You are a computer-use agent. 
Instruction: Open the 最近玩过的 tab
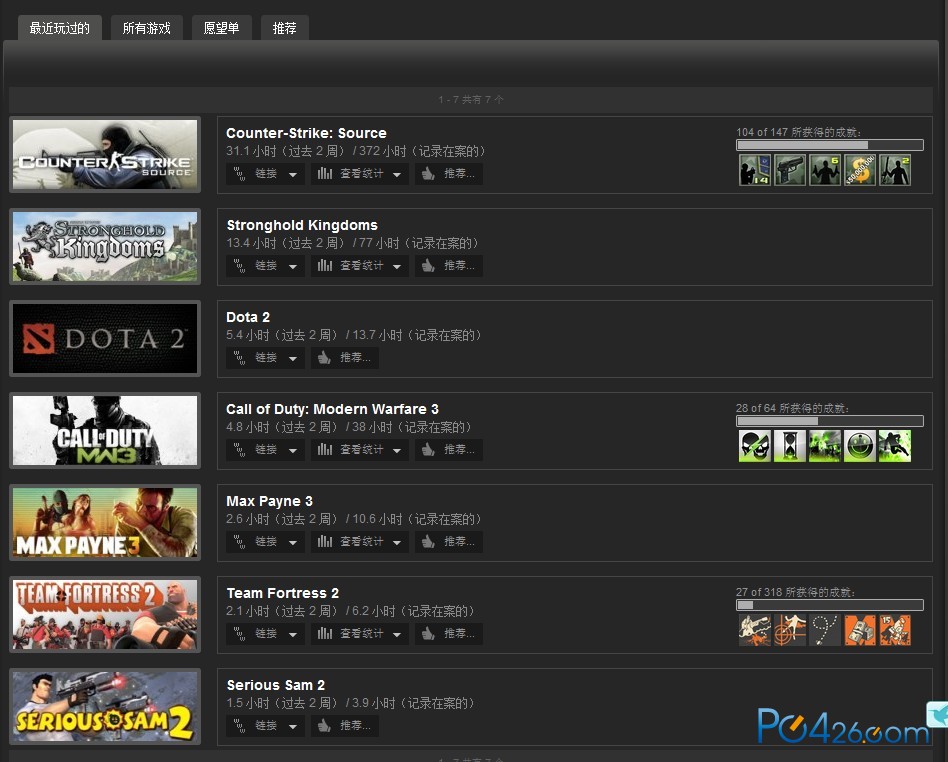(x=60, y=28)
